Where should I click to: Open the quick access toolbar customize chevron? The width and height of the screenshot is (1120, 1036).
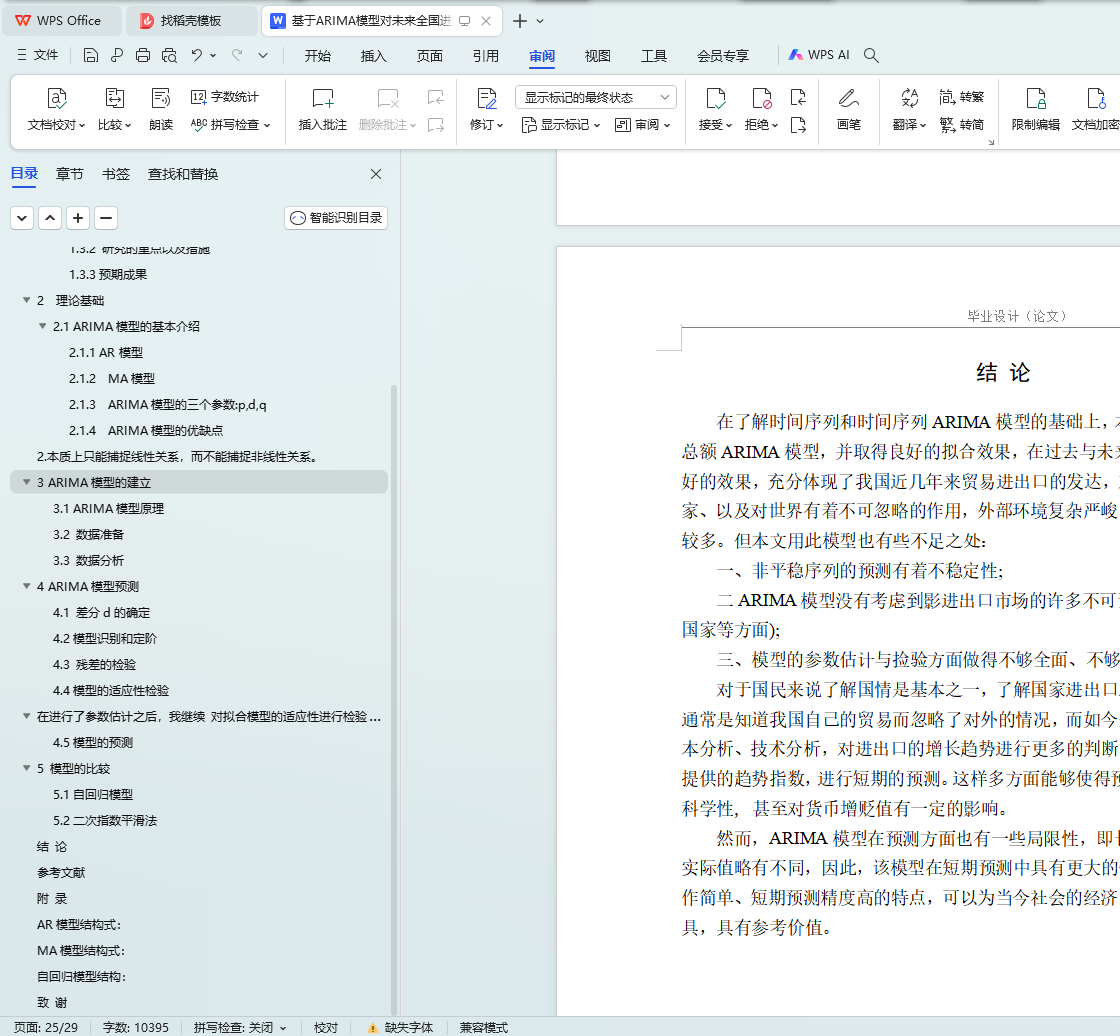(263, 55)
